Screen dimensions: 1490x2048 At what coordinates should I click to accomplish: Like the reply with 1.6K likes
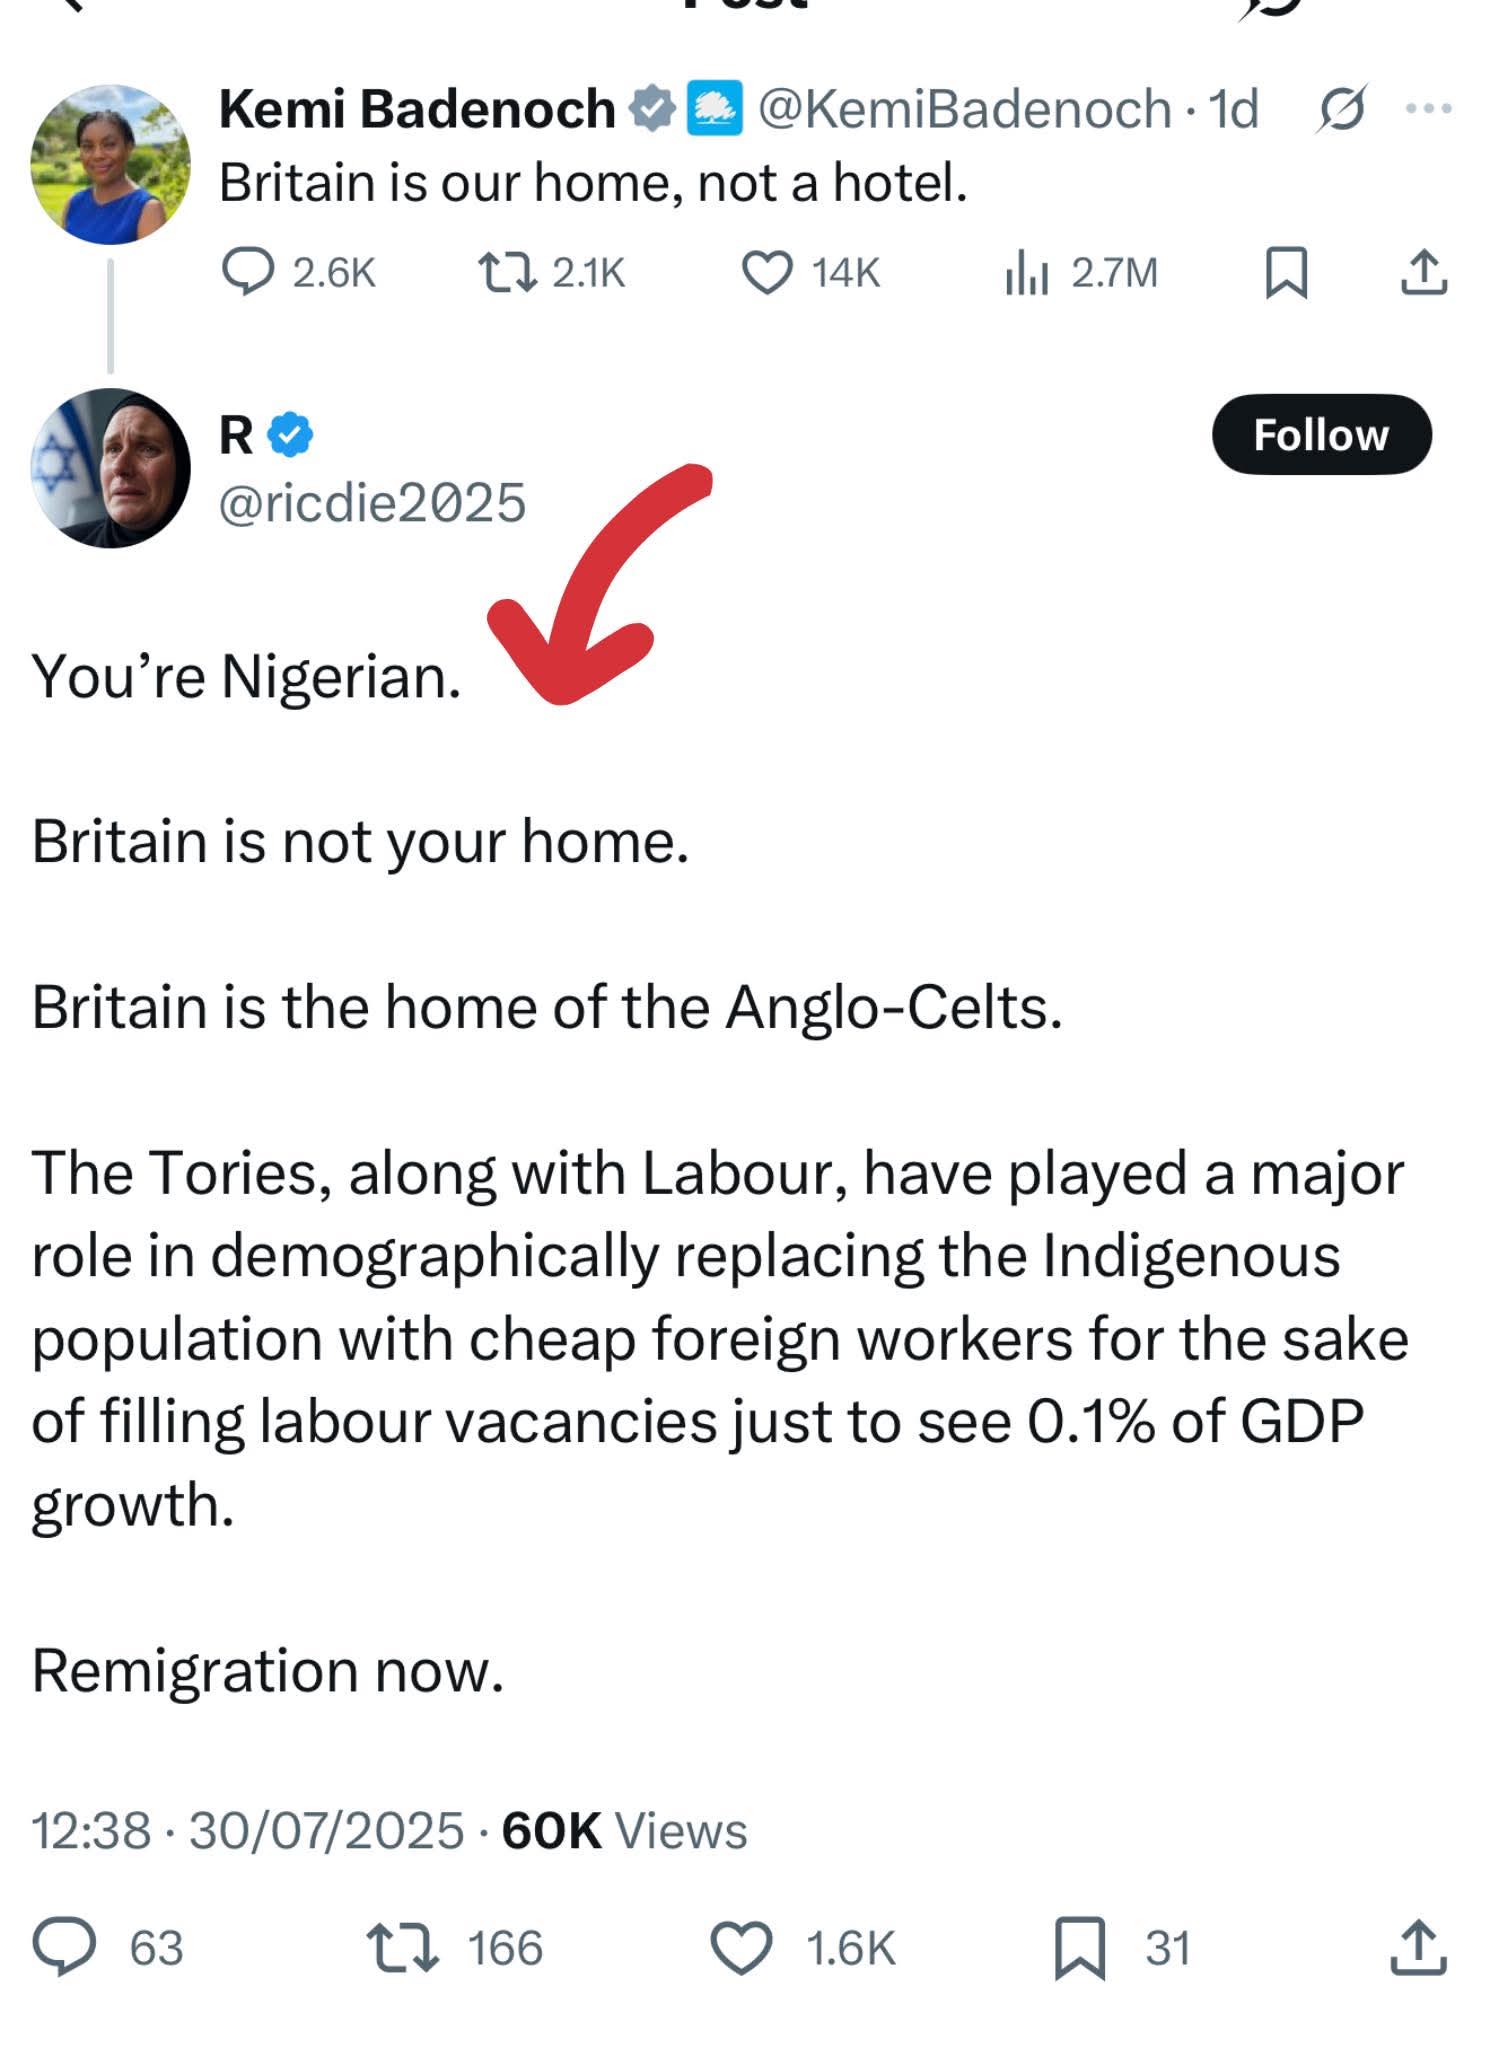(x=741, y=1947)
